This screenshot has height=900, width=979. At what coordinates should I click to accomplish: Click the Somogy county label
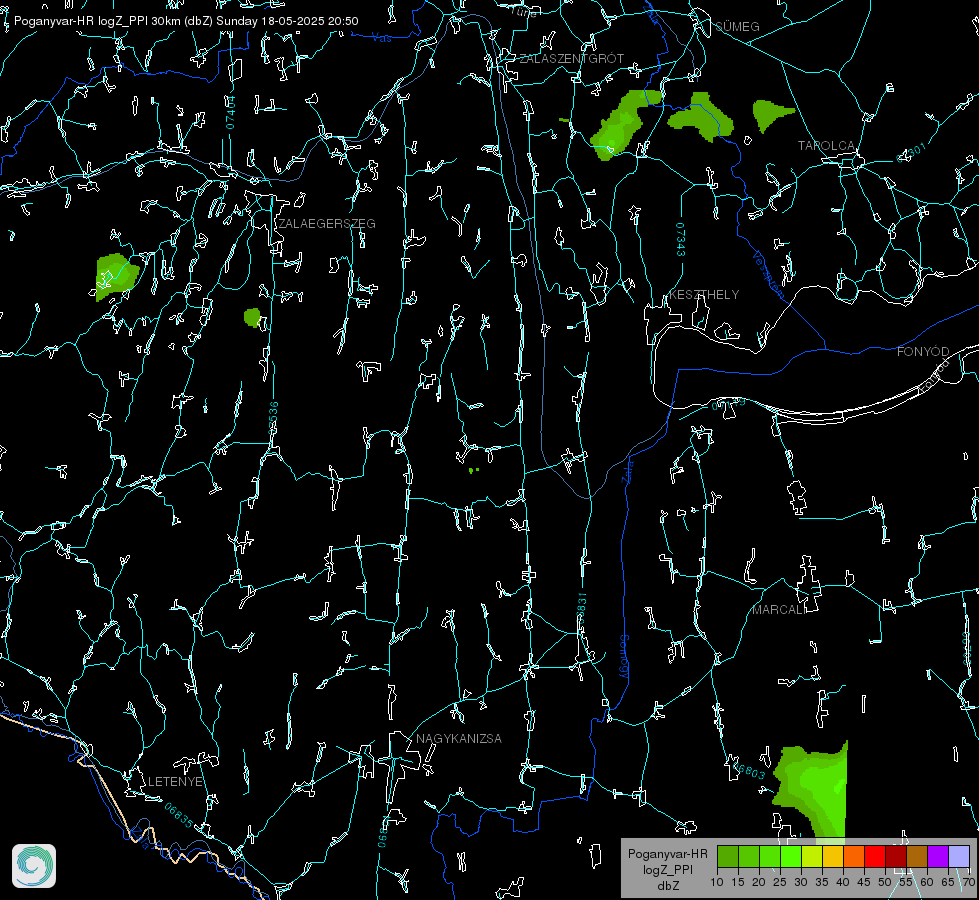pos(624,658)
